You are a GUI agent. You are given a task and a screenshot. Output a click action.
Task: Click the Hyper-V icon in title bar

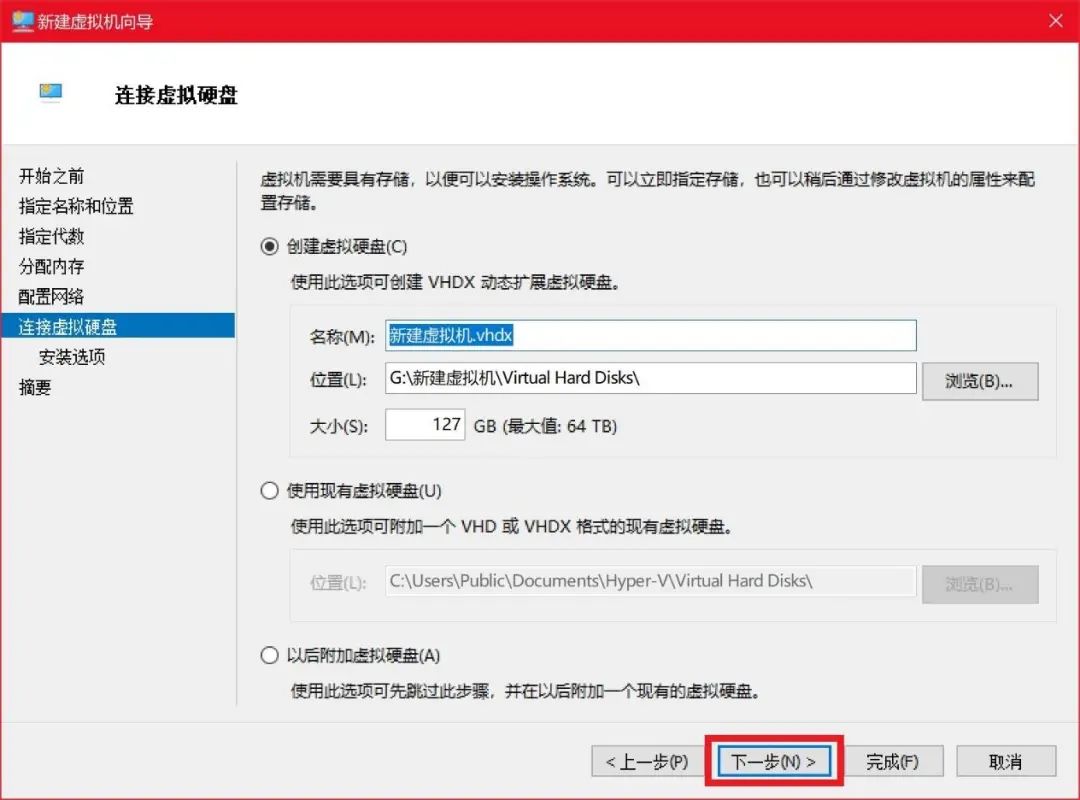pos(21,20)
